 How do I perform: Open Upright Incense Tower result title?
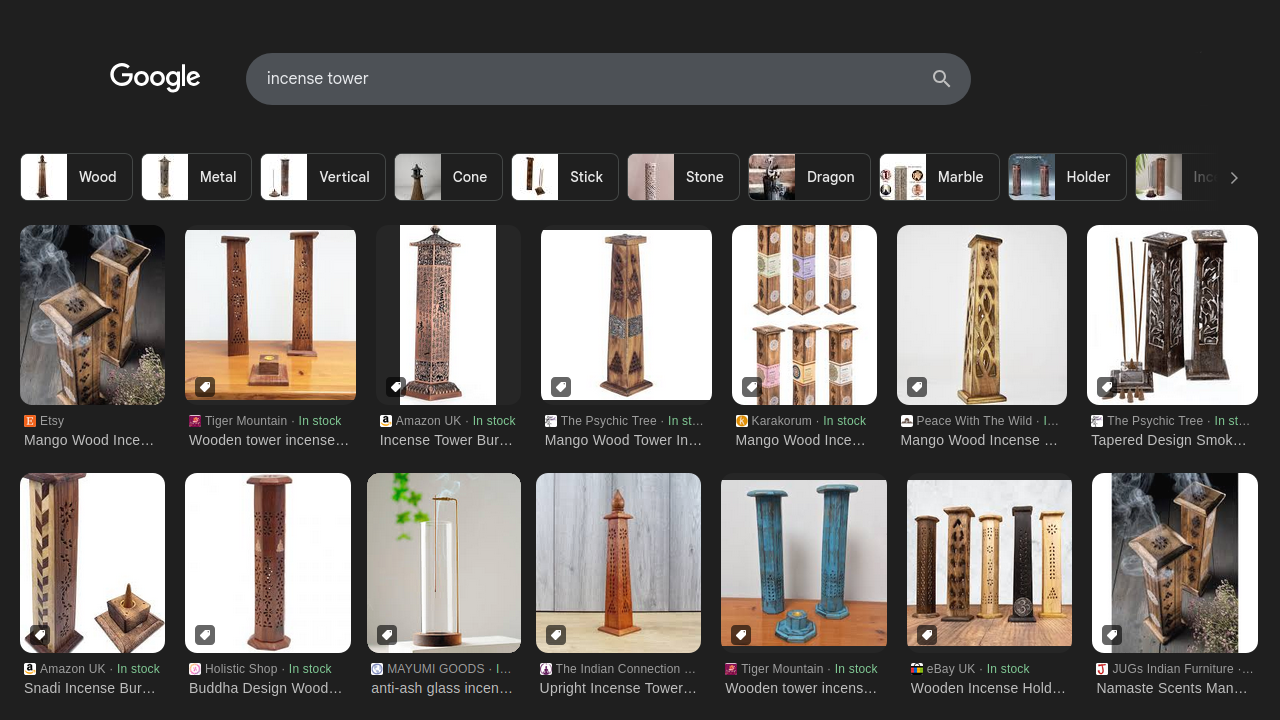(x=618, y=688)
